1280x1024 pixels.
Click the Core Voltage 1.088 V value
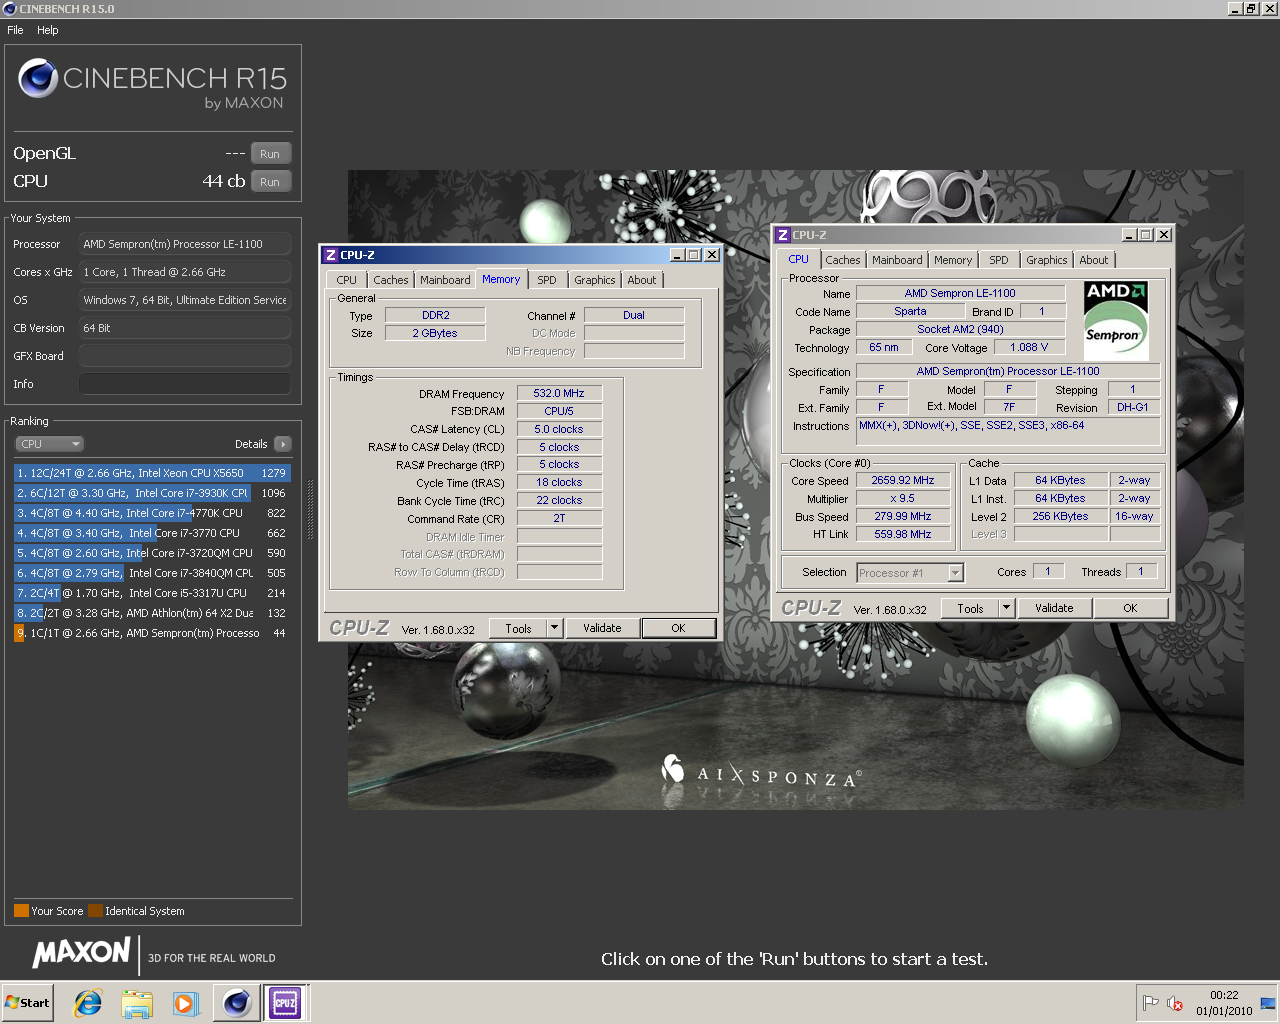(x=1029, y=347)
